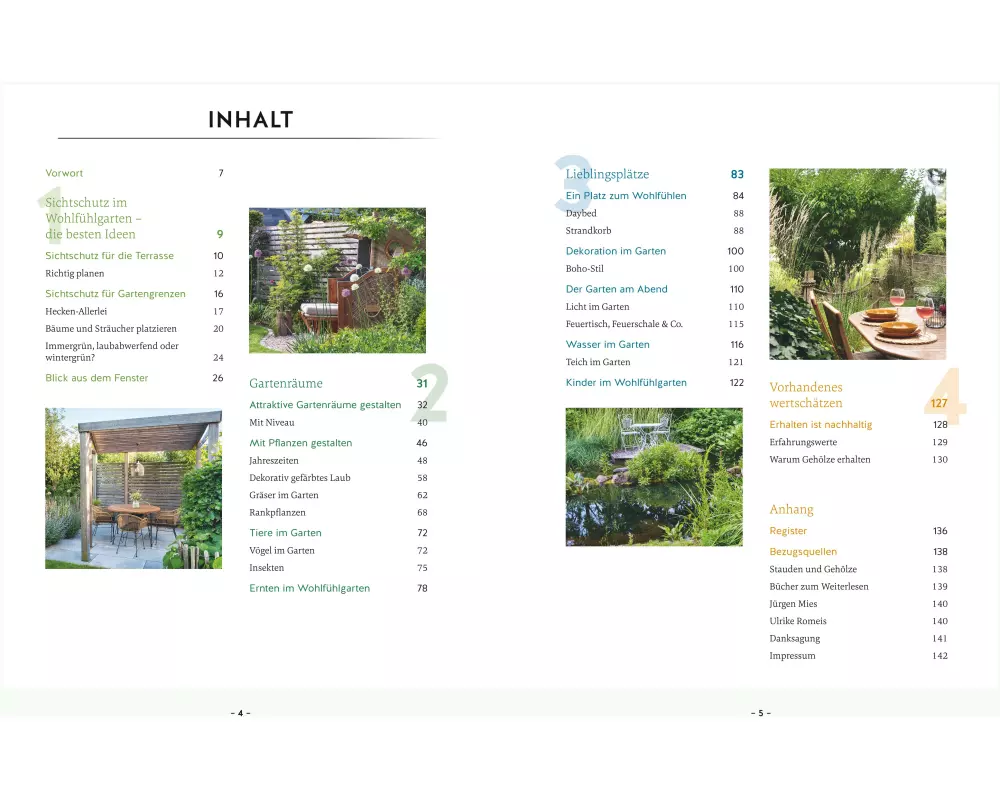Viewport: 1000px width, 800px height.
Task: Open the 'Strandkorb' entry
Action: 588,231
